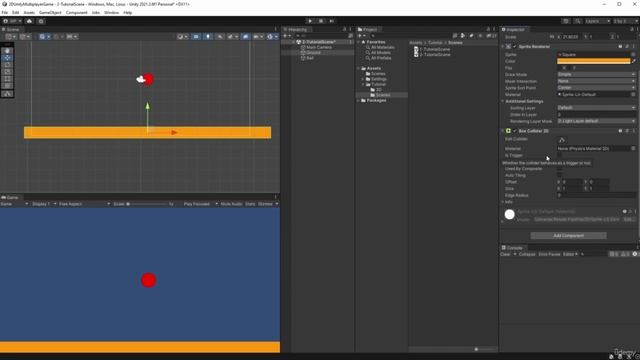Select the Rect tool in Scene toolbar
The image size is (640, 360).
[7, 79]
